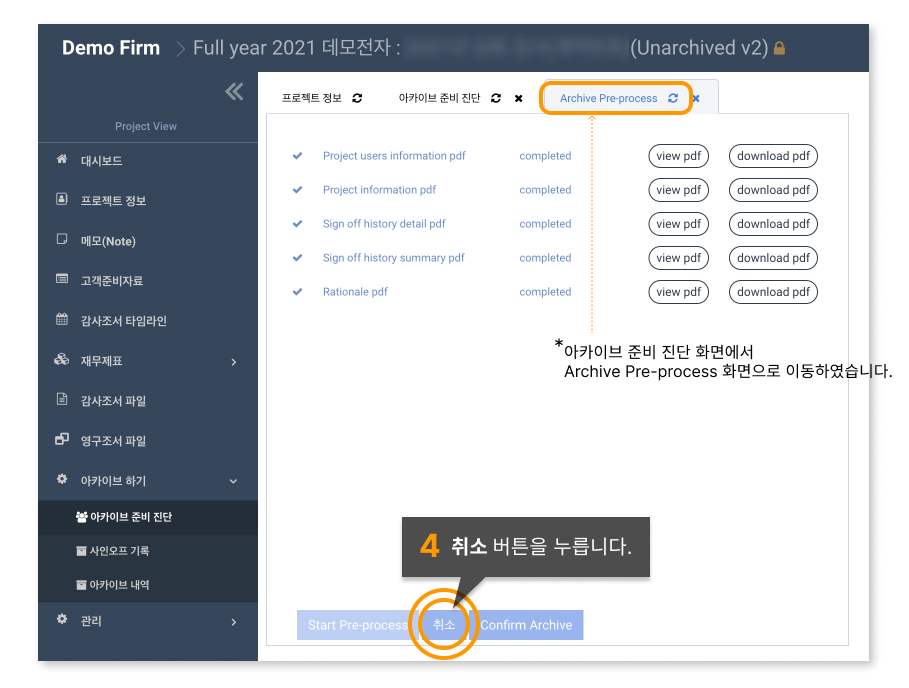
Task: Click view pdf for Rationale pdf
Action: point(678,291)
